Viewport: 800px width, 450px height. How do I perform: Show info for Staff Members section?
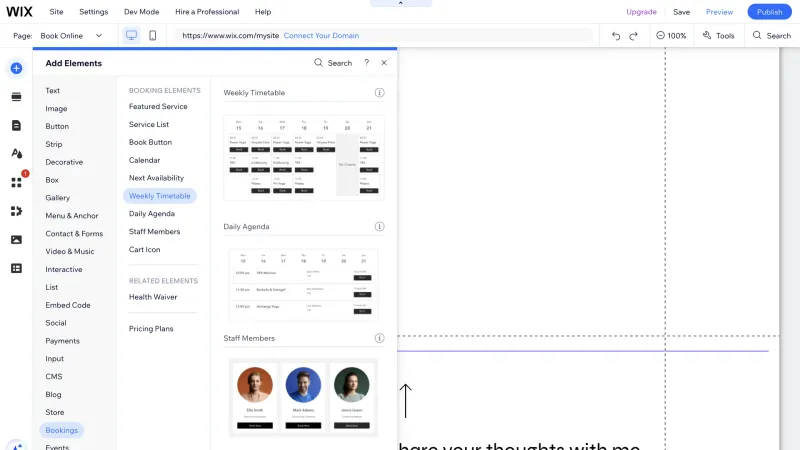[379, 338]
